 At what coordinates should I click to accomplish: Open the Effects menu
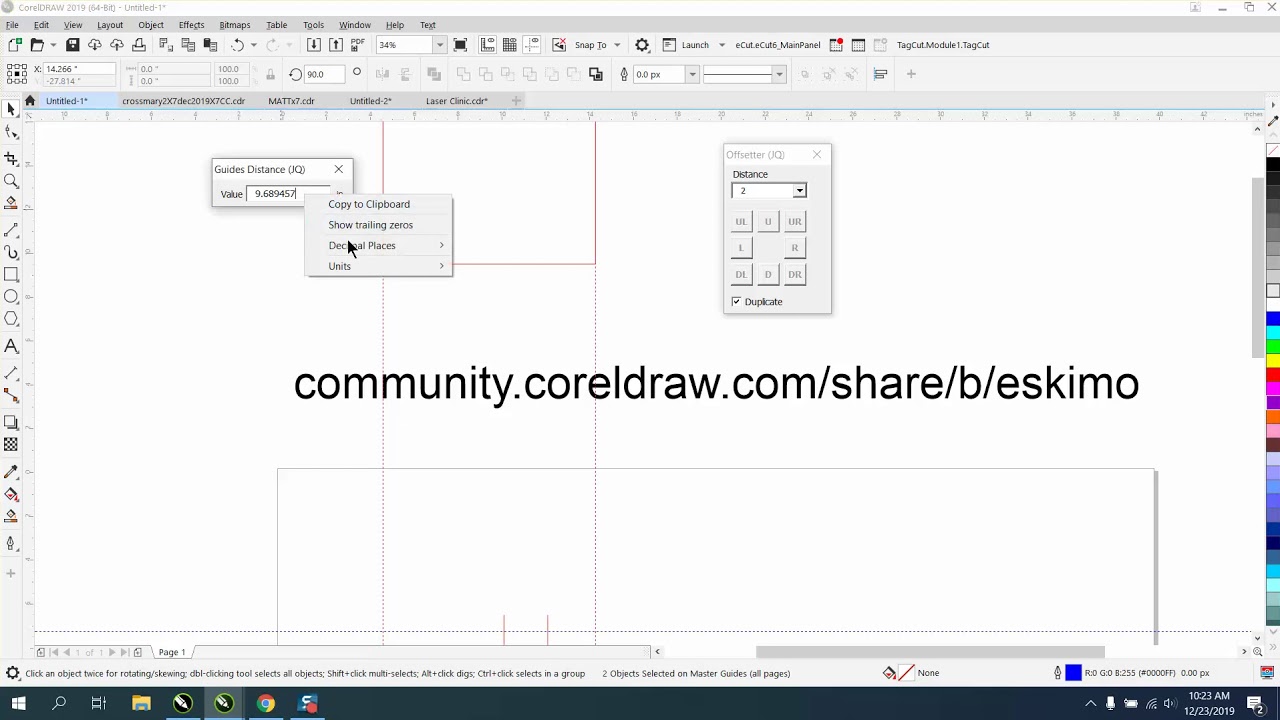191,25
